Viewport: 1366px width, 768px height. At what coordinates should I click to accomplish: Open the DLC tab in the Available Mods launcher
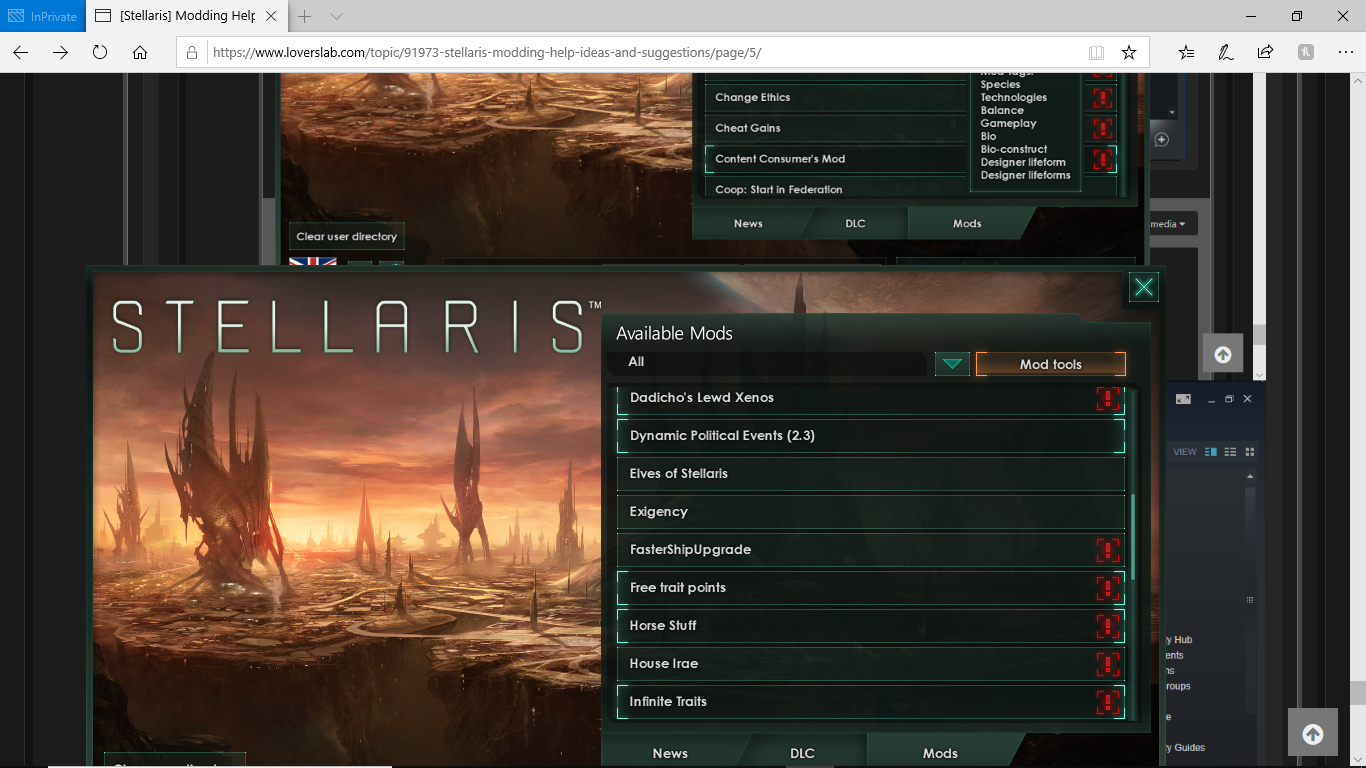802,754
